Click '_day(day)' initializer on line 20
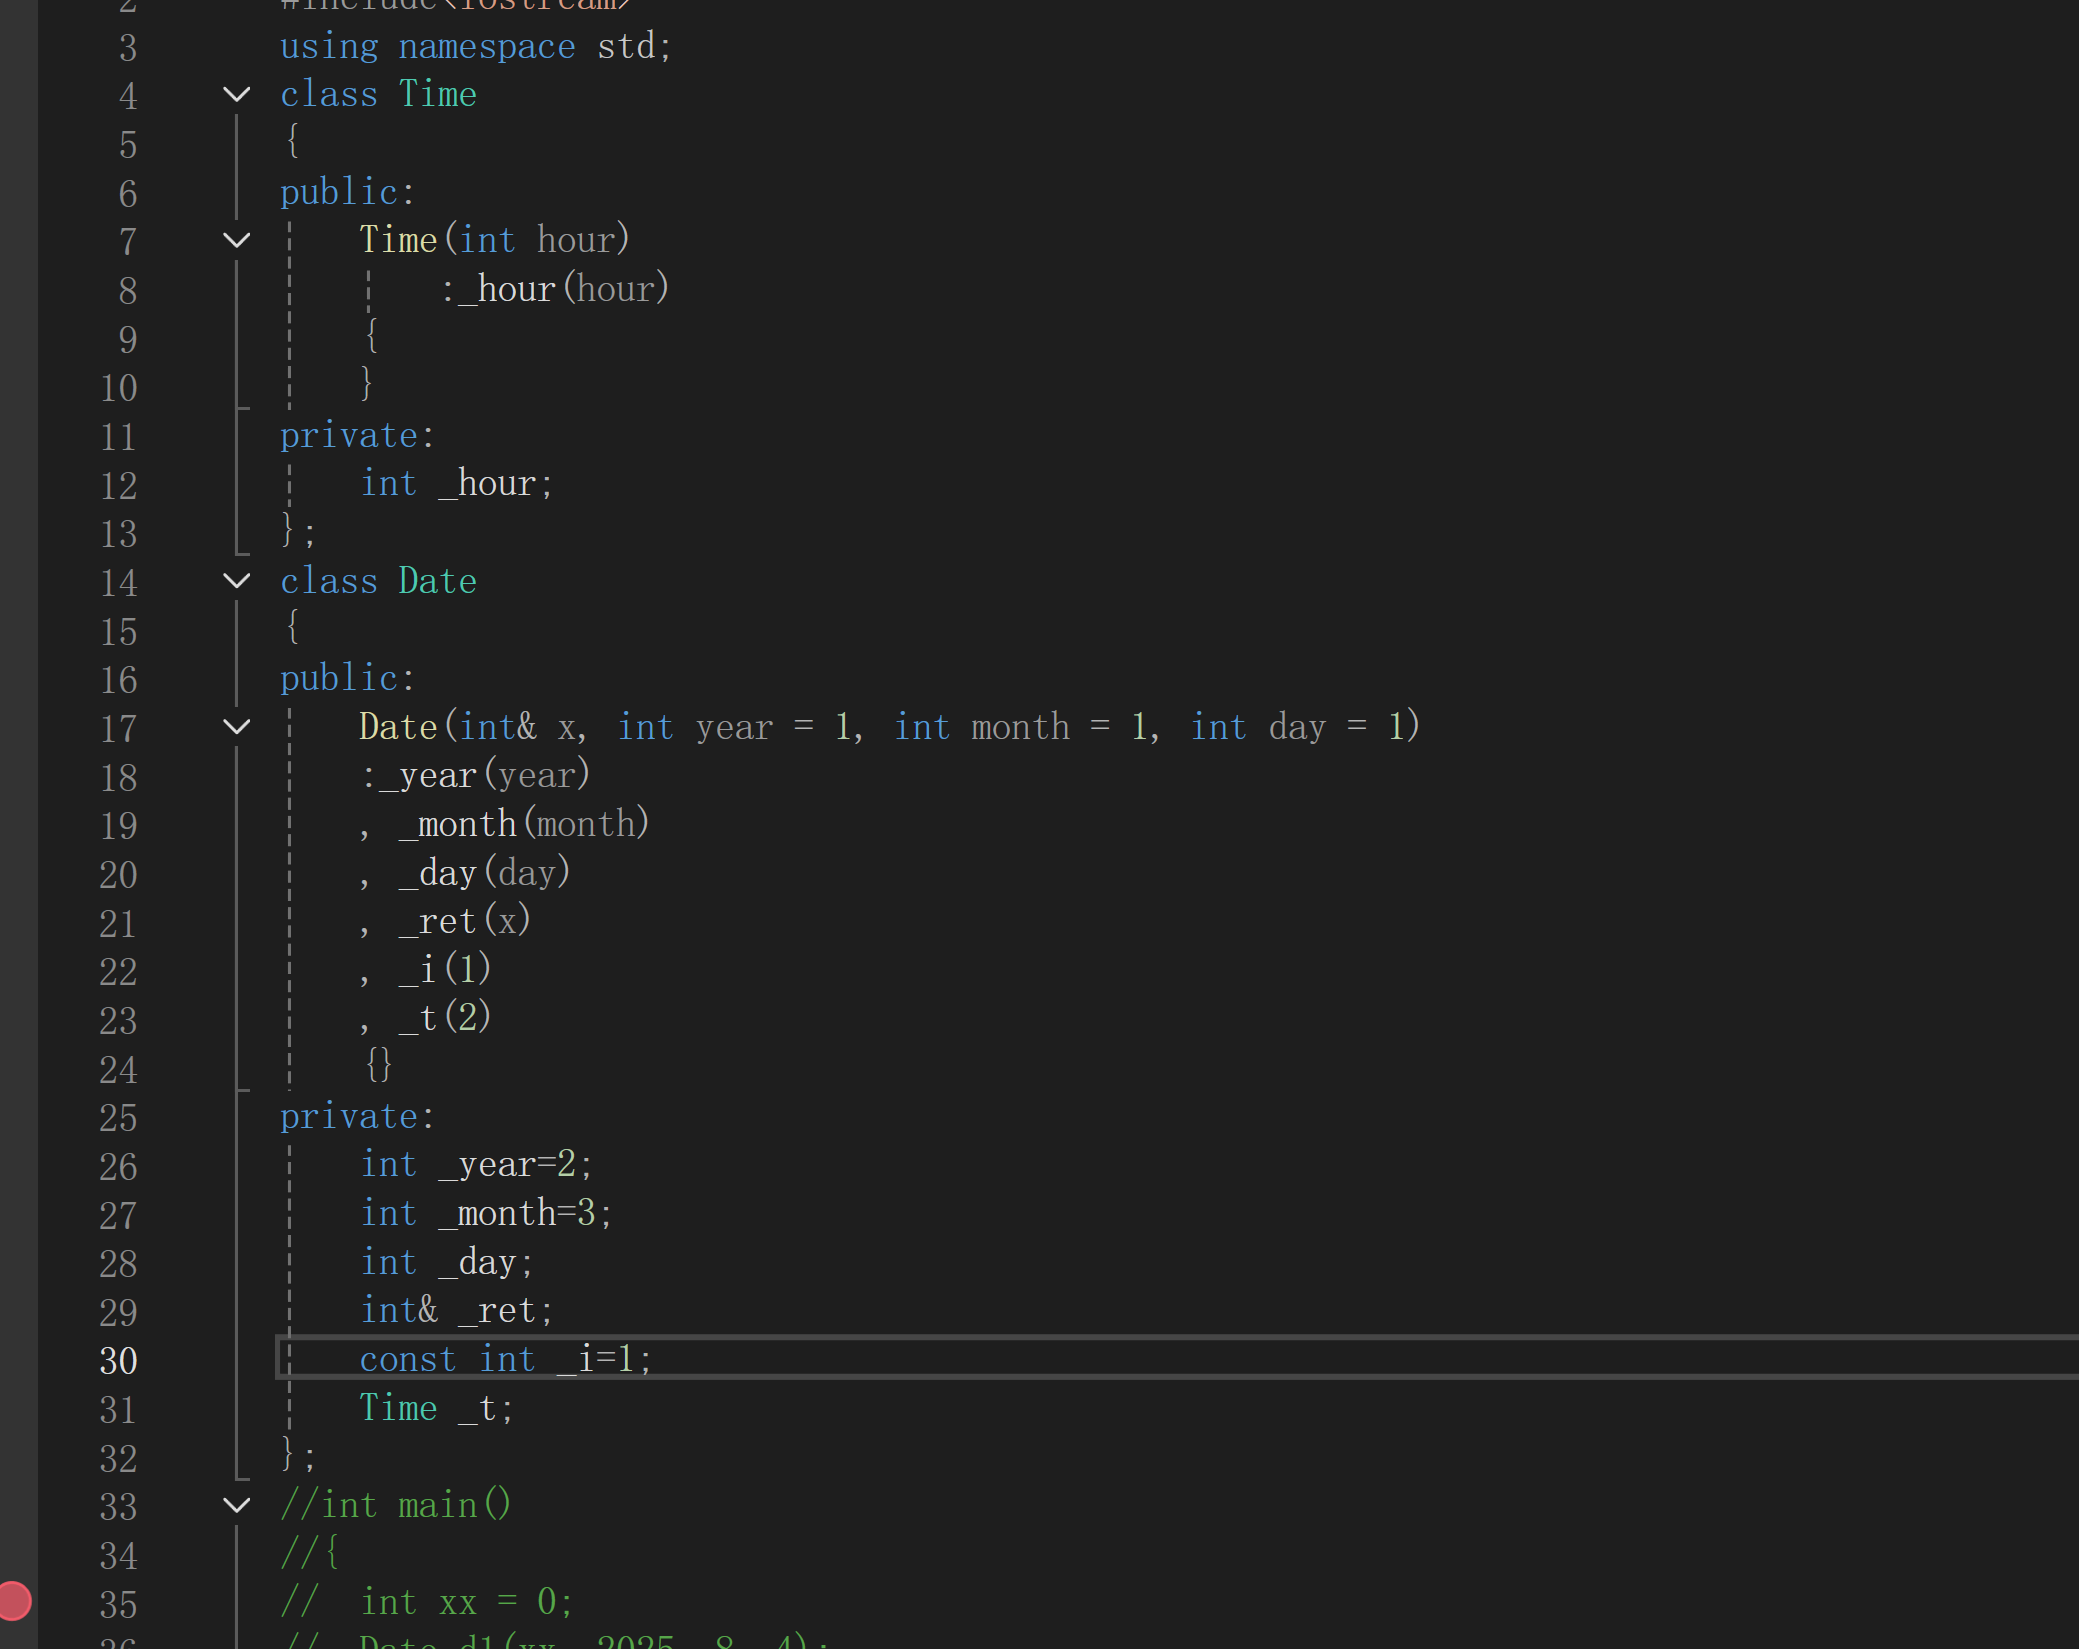The image size is (2079, 1649). (x=485, y=873)
